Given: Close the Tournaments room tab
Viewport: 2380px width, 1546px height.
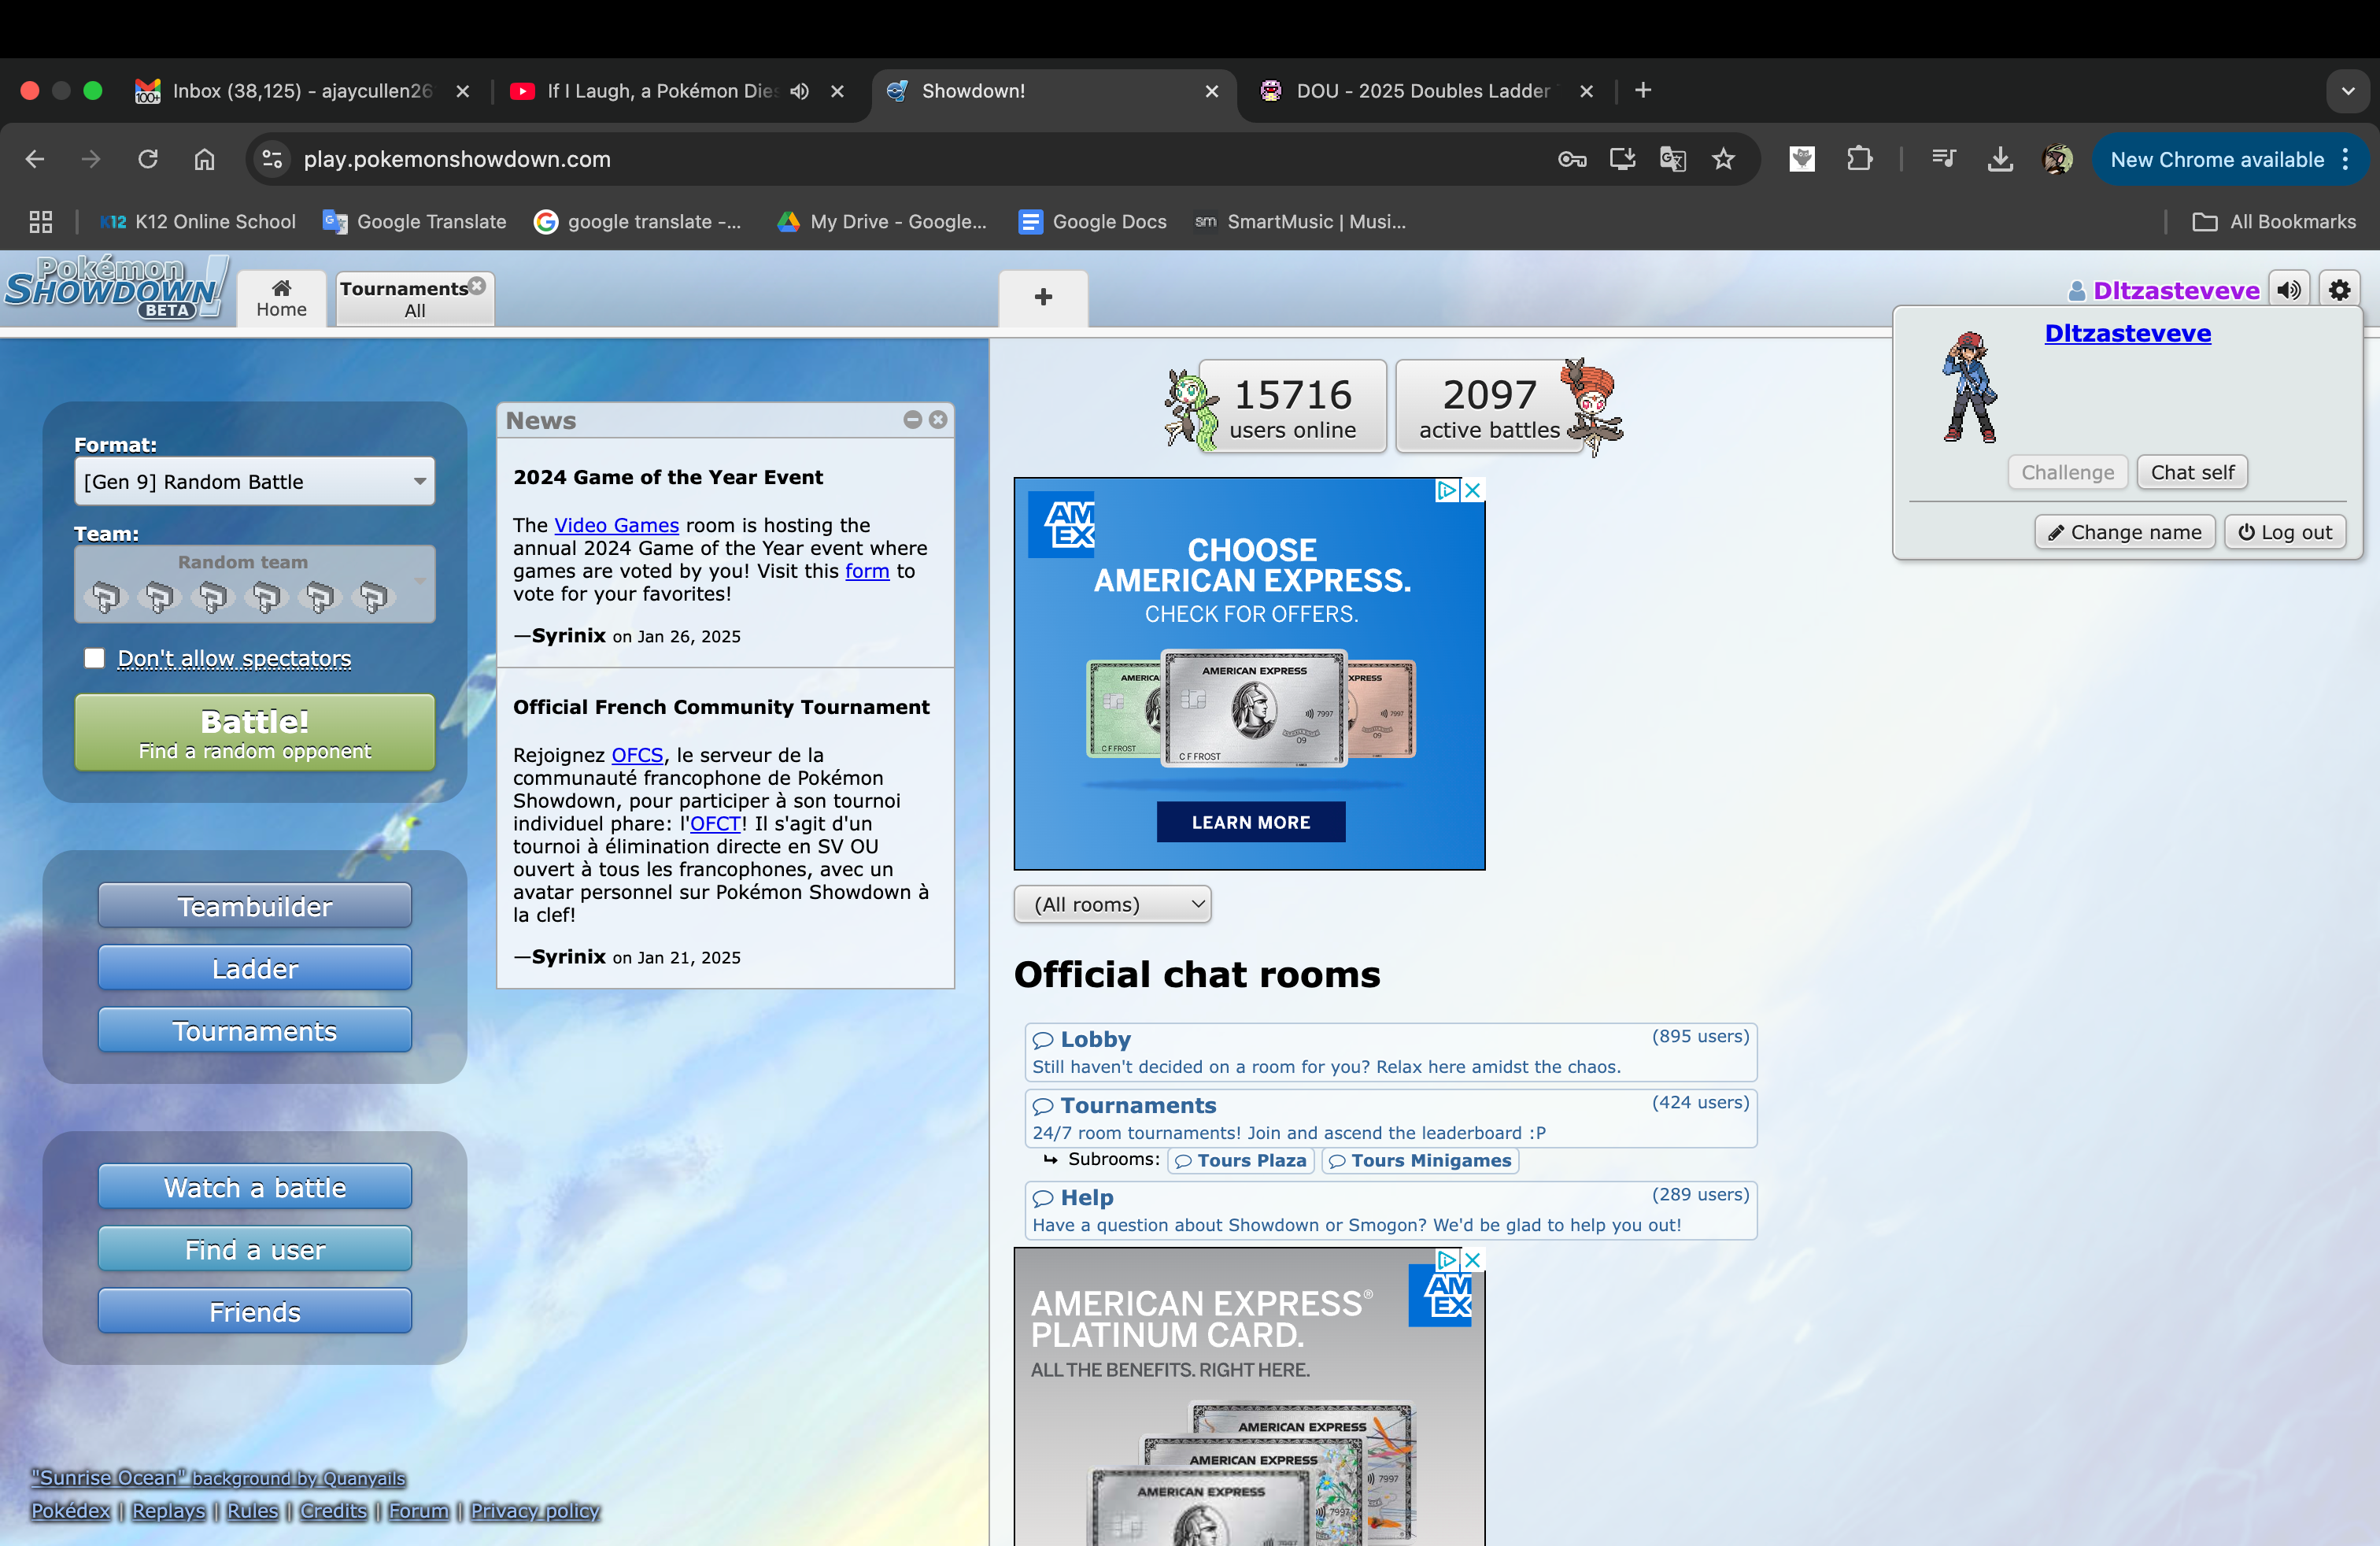Looking at the screenshot, I should (478, 286).
